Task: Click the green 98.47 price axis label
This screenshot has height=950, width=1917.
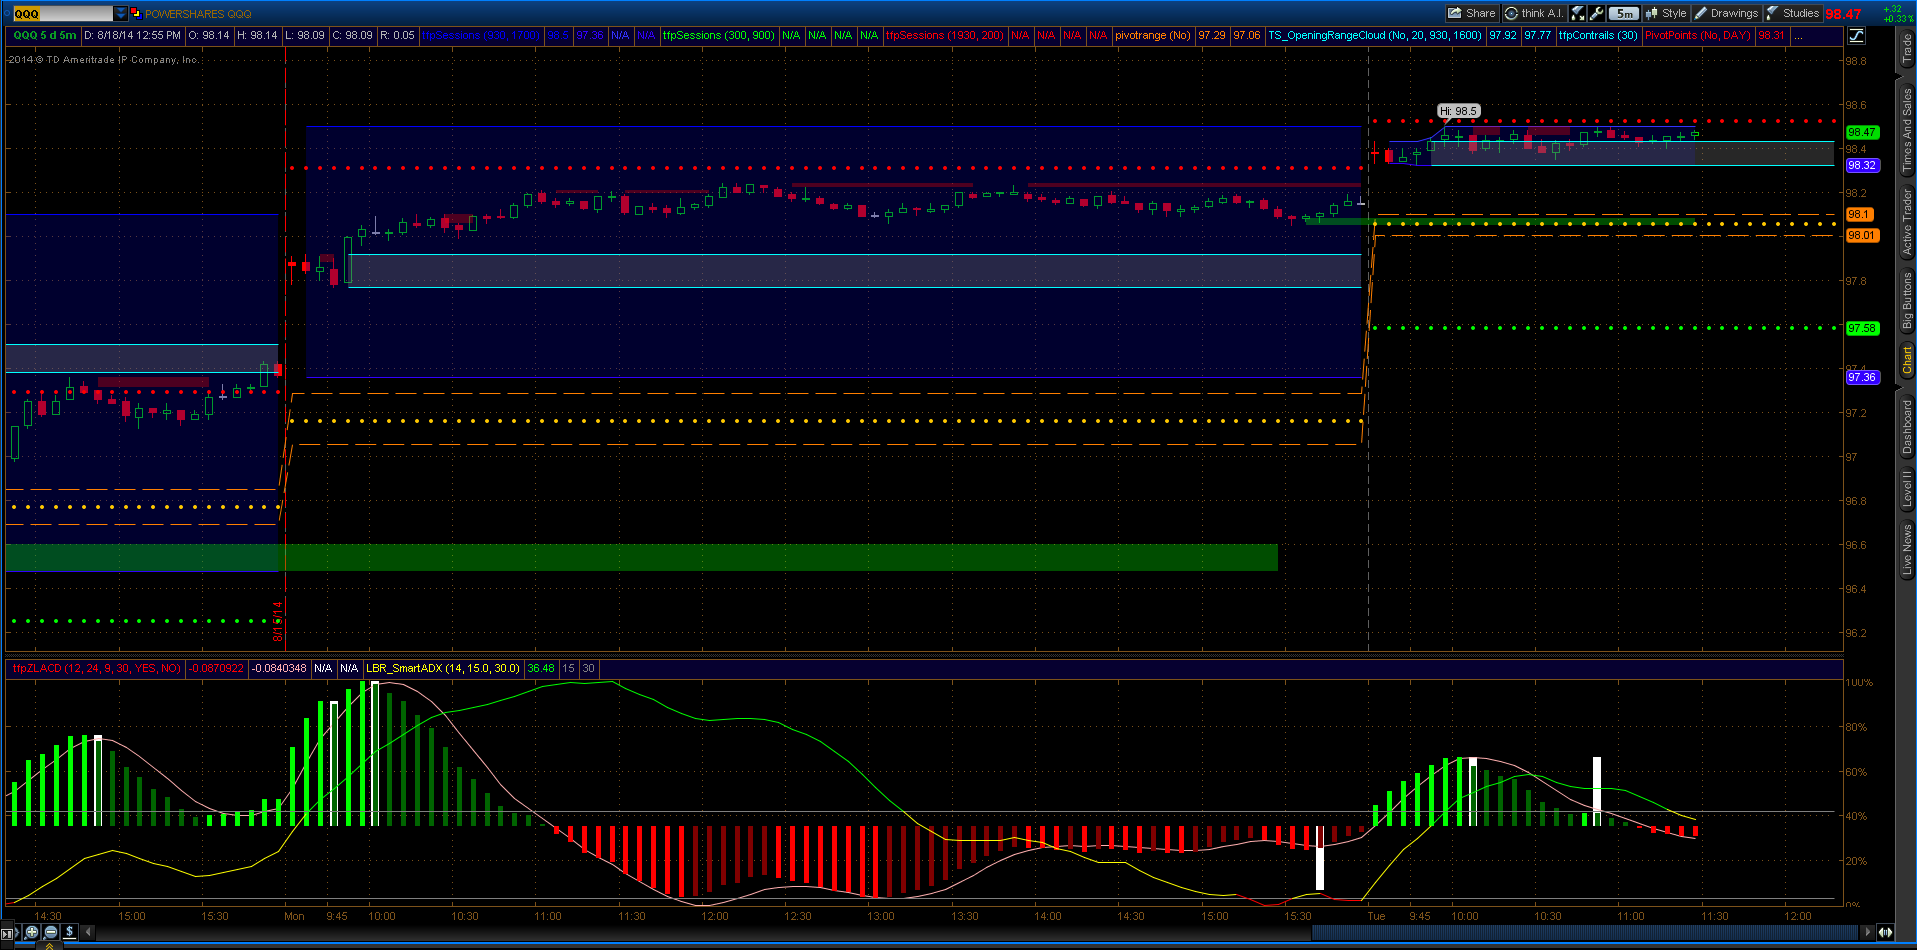Action: pos(1862,132)
